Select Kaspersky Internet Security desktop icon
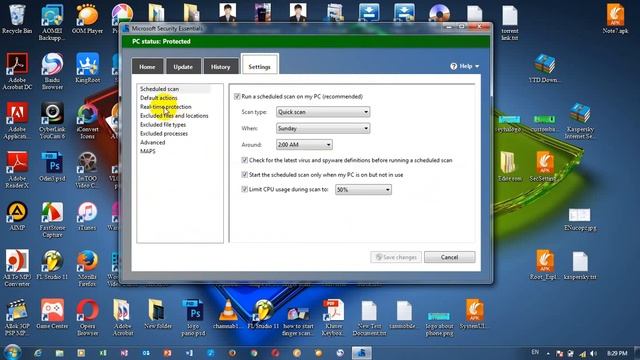The width and height of the screenshot is (640, 360). click(x=580, y=121)
